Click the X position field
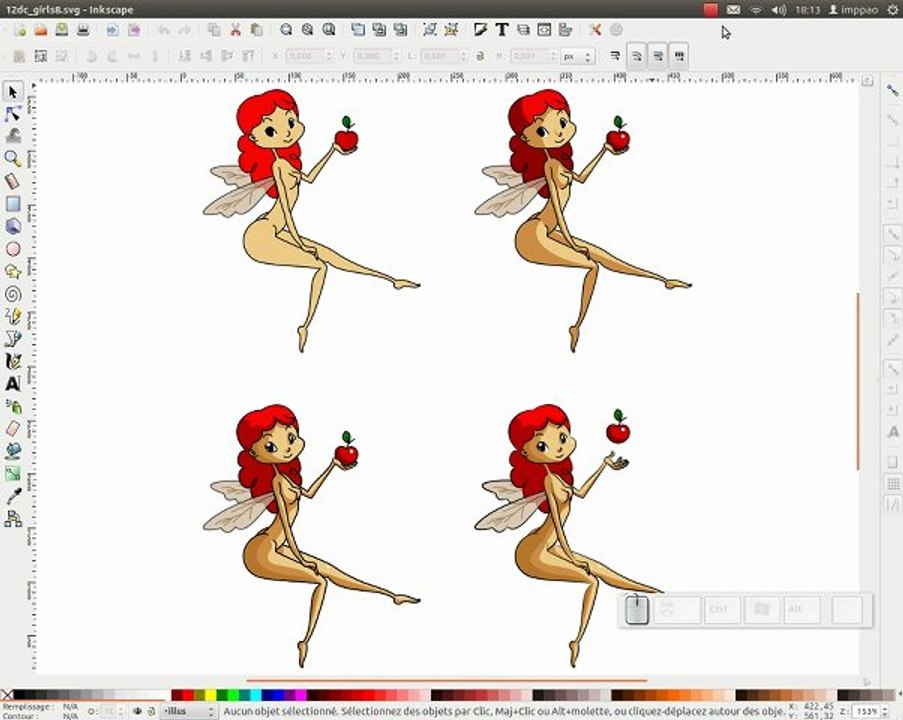This screenshot has height=720, width=903. pyautogui.click(x=309, y=56)
